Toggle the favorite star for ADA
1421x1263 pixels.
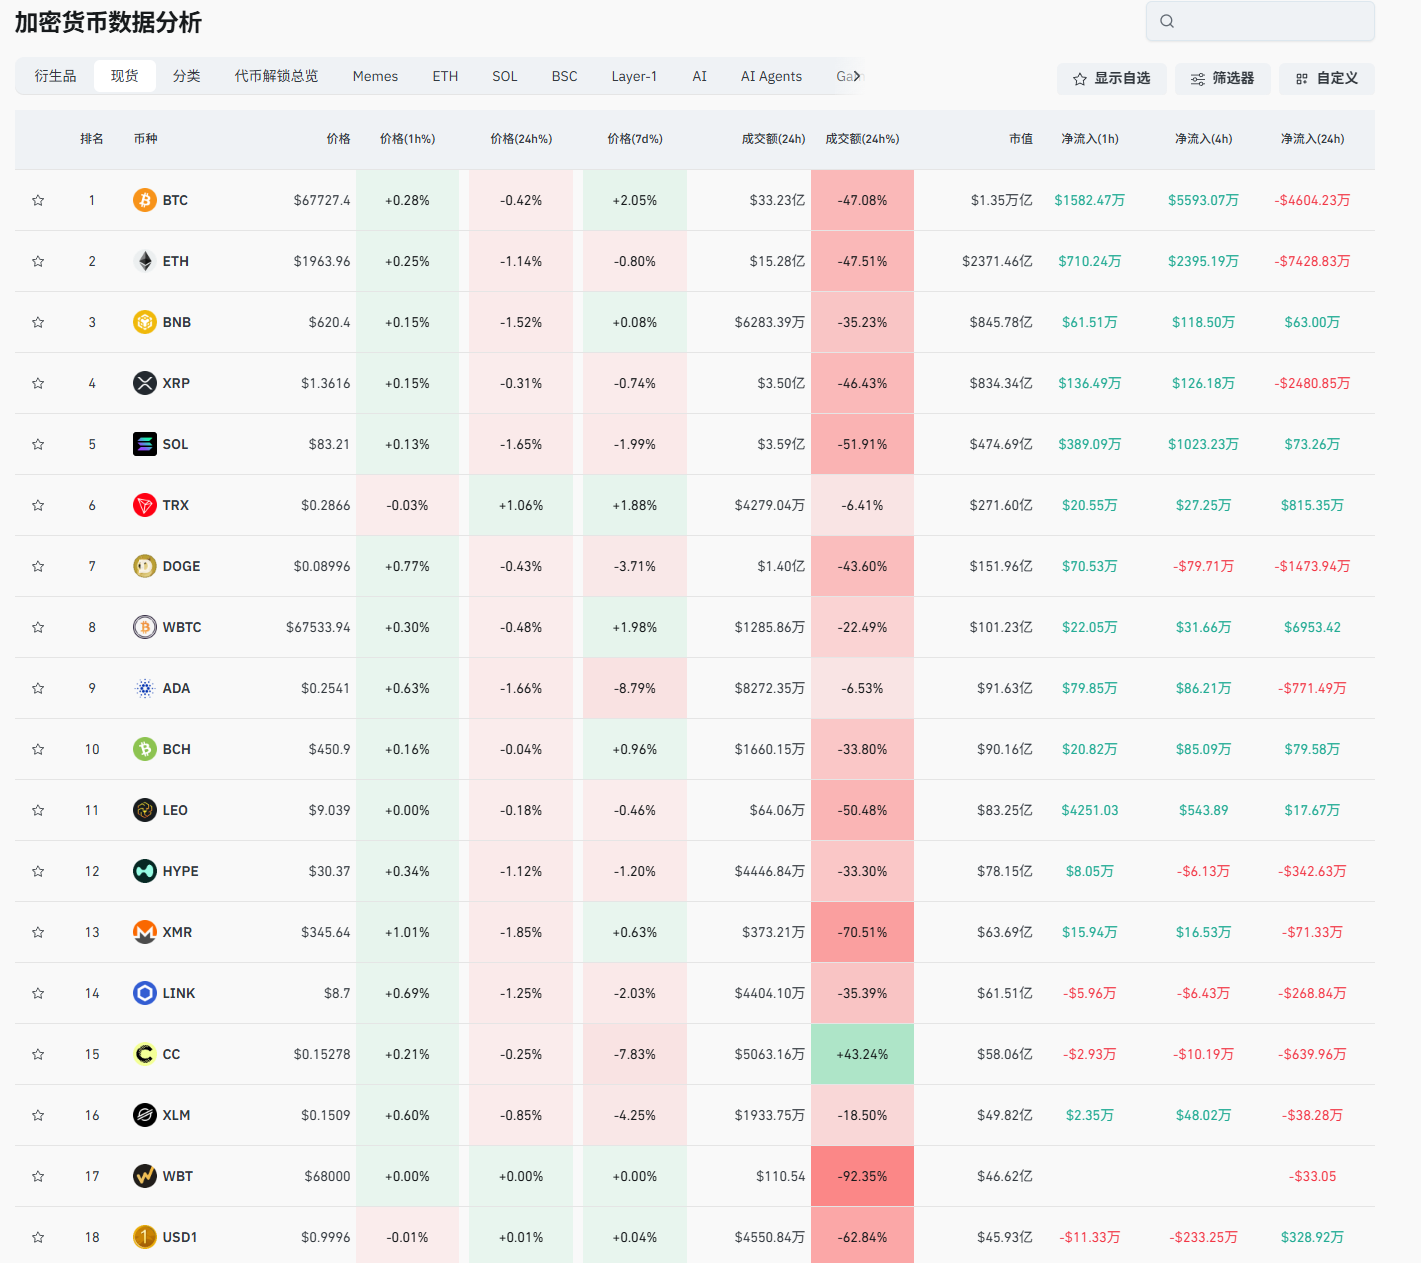click(38, 688)
